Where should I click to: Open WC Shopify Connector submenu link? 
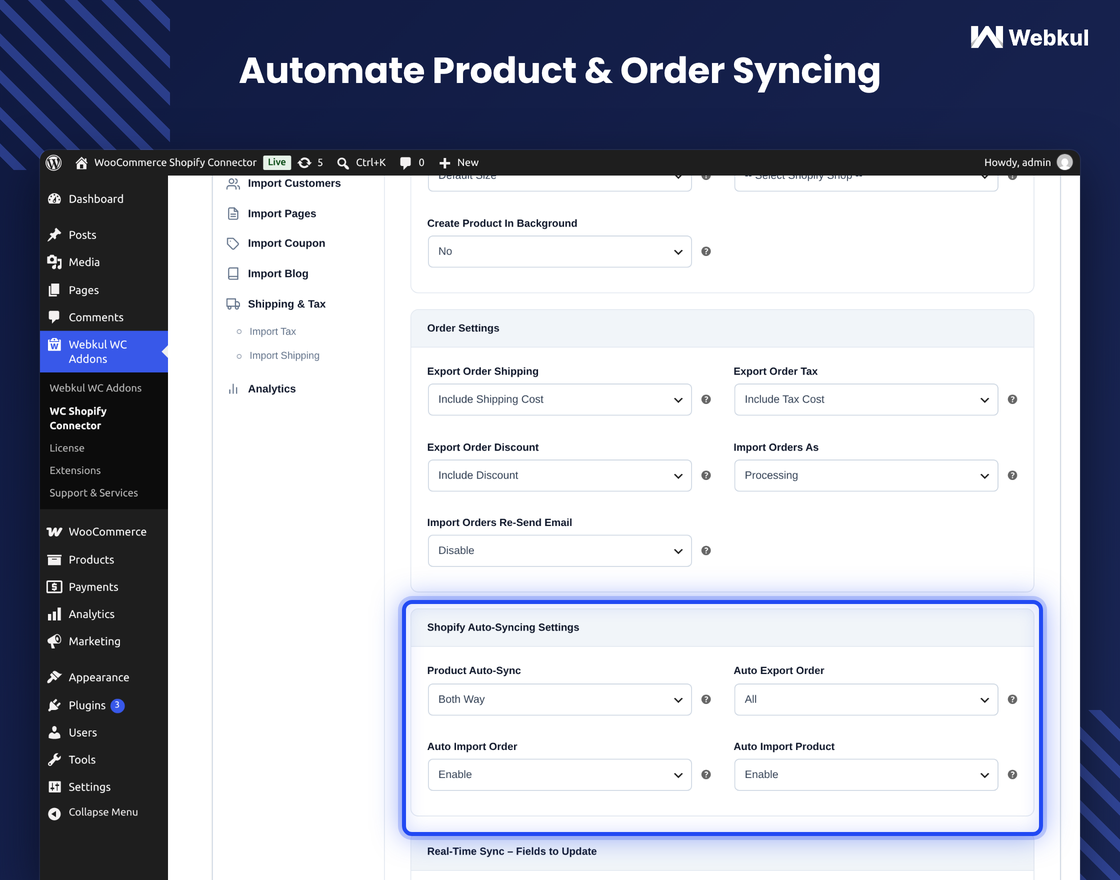point(78,418)
